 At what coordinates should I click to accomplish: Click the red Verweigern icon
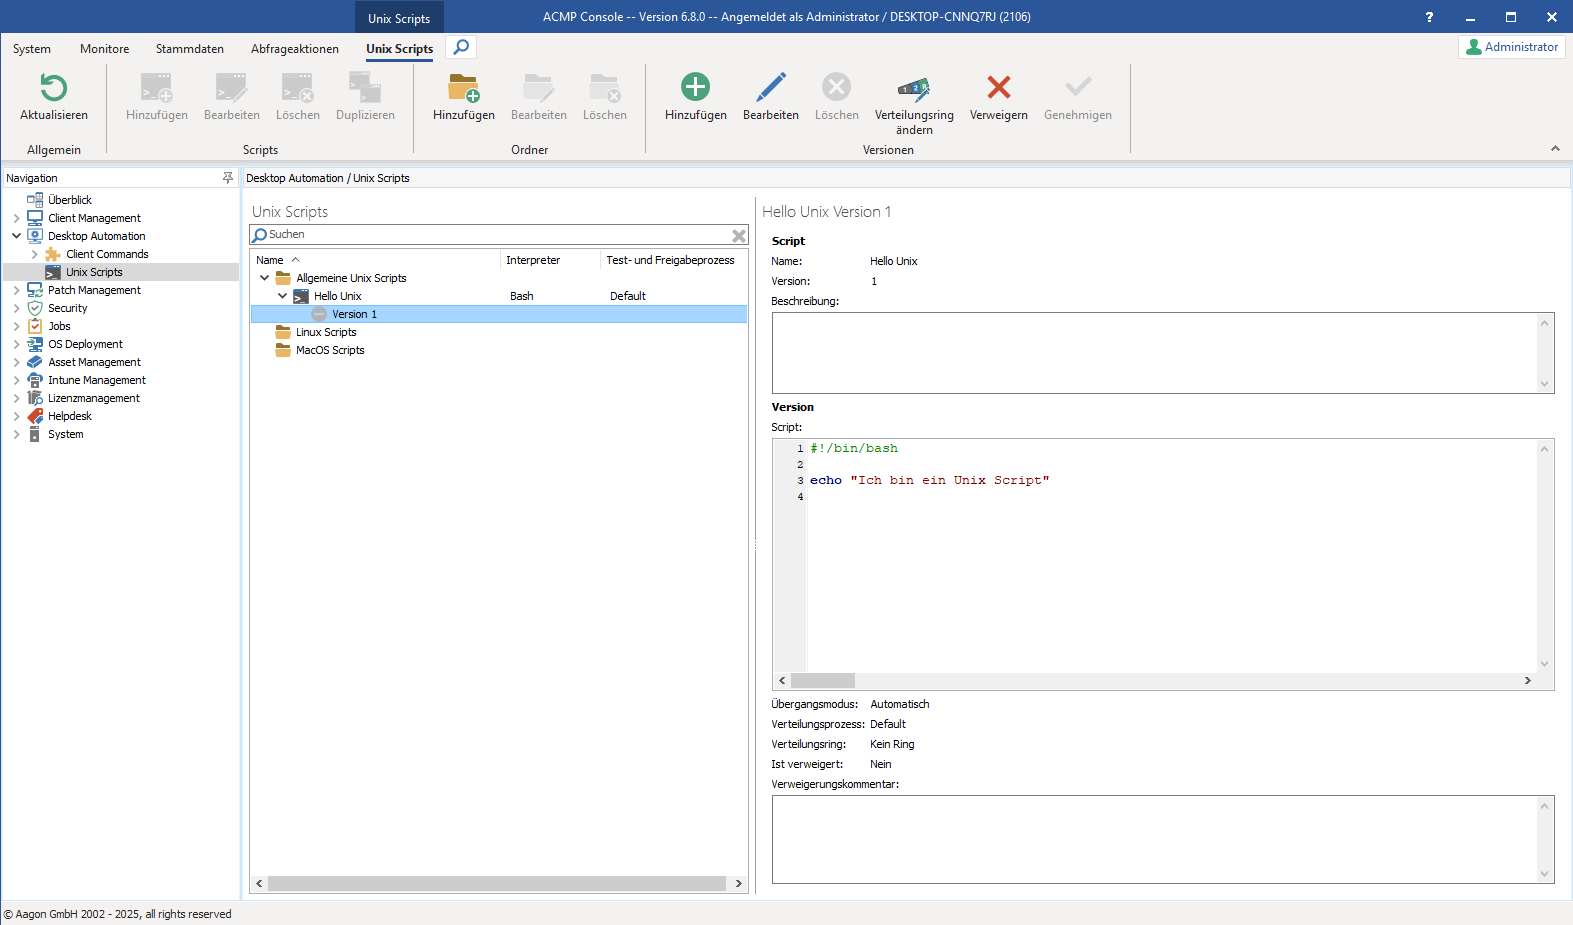998,88
